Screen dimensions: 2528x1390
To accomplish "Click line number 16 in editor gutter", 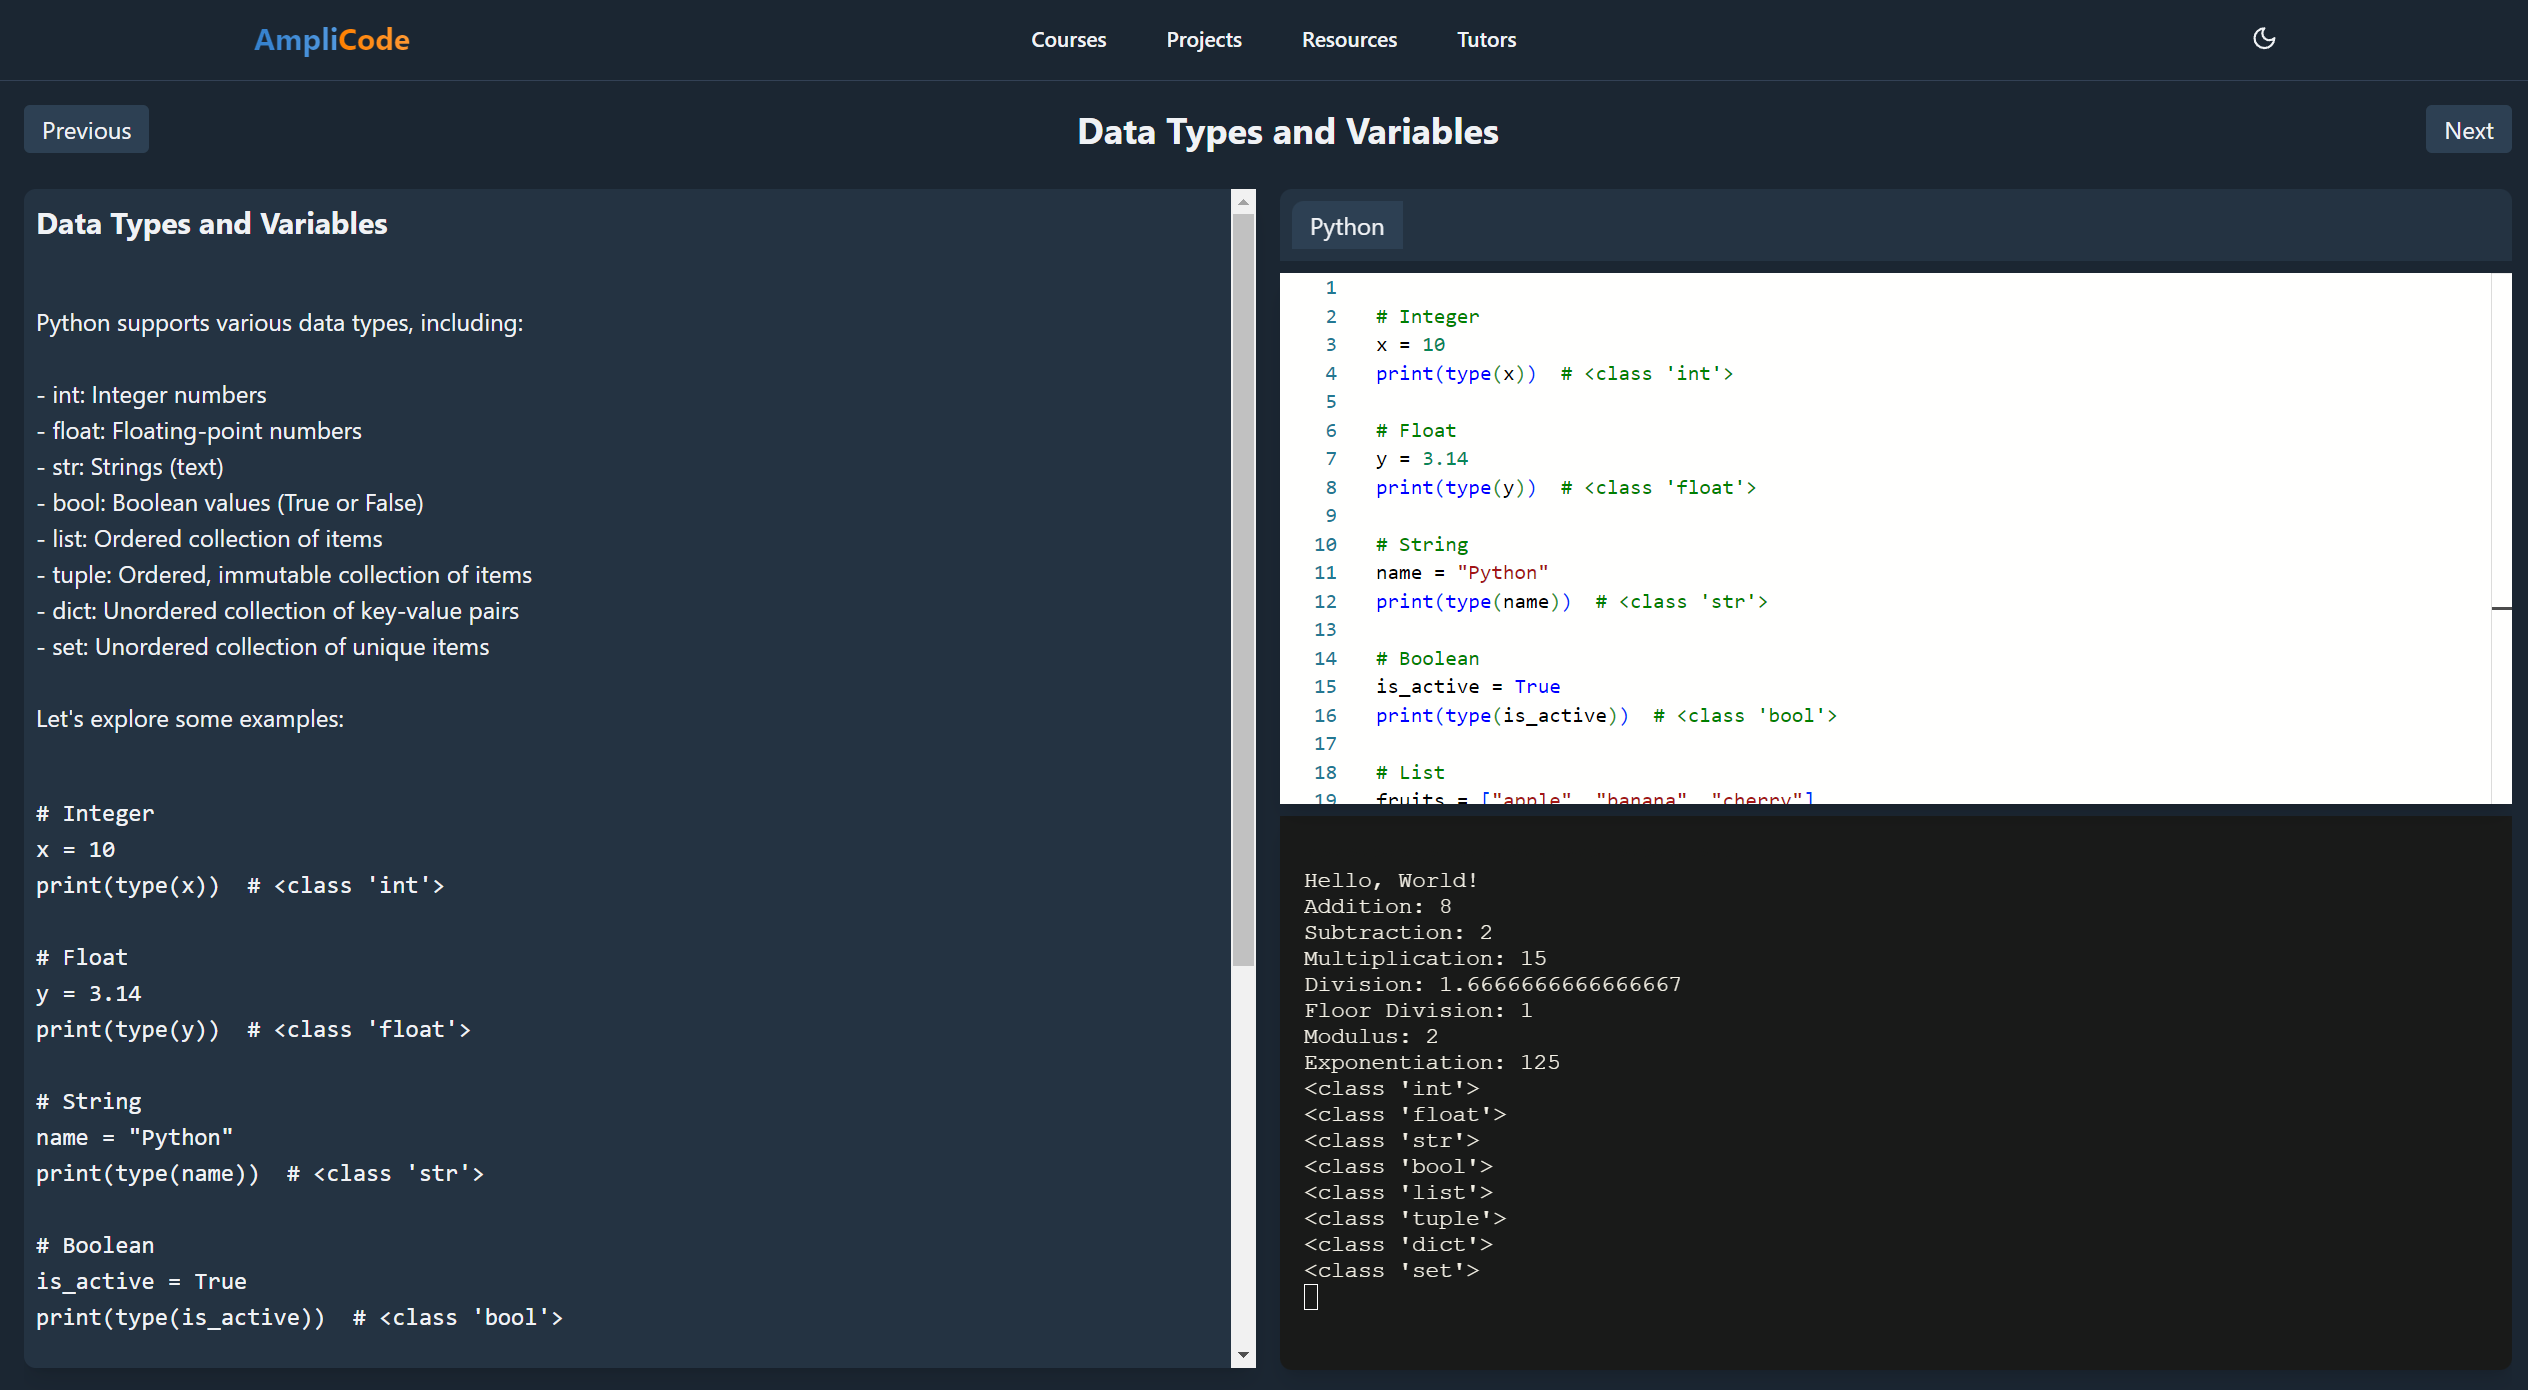I will point(1325,716).
